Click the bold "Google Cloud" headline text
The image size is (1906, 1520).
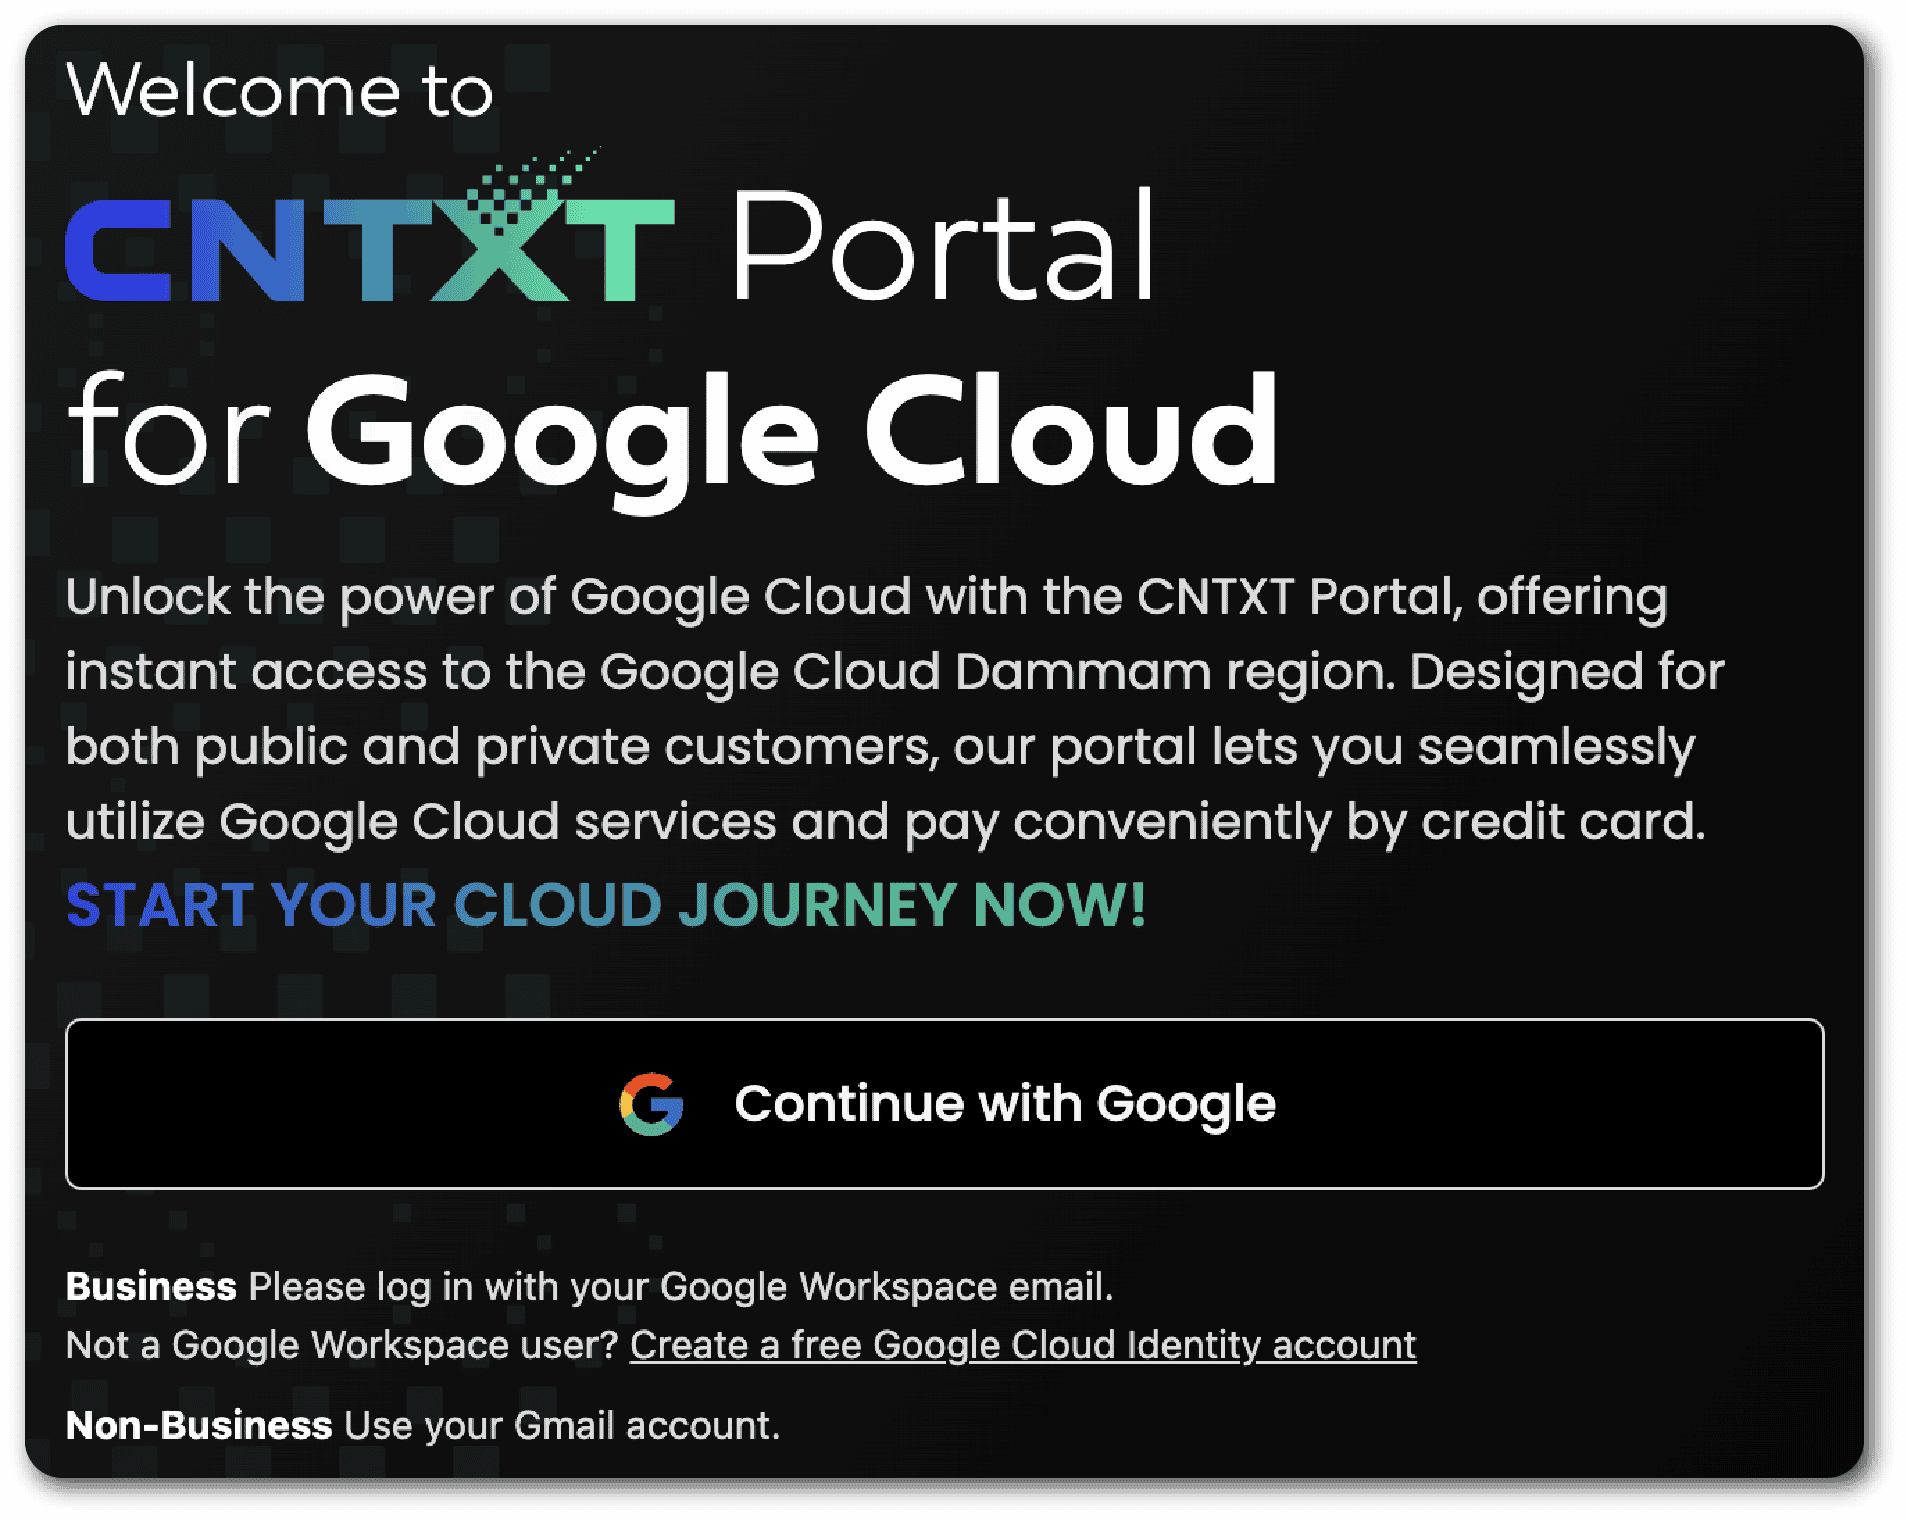pyautogui.click(x=791, y=432)
